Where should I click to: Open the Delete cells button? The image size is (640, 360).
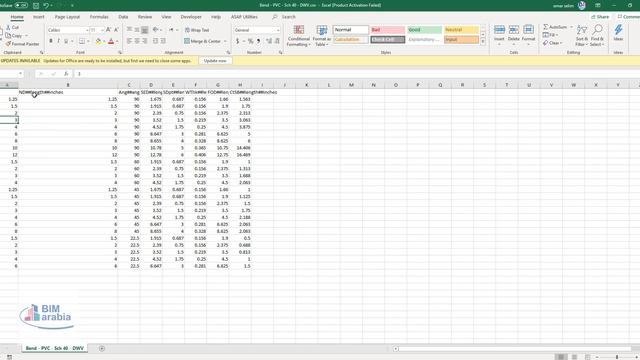514,35
